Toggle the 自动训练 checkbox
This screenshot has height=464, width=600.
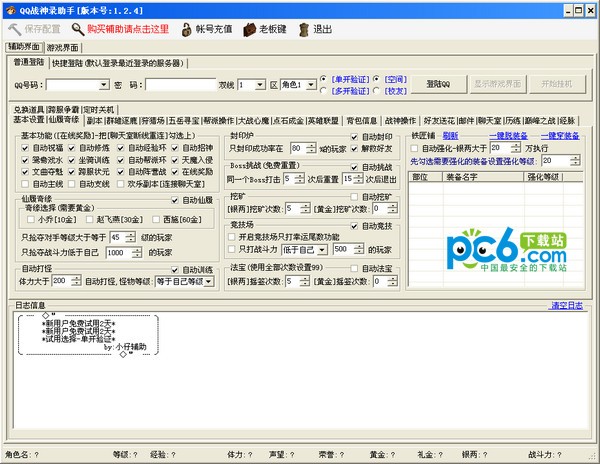(175, 270)
